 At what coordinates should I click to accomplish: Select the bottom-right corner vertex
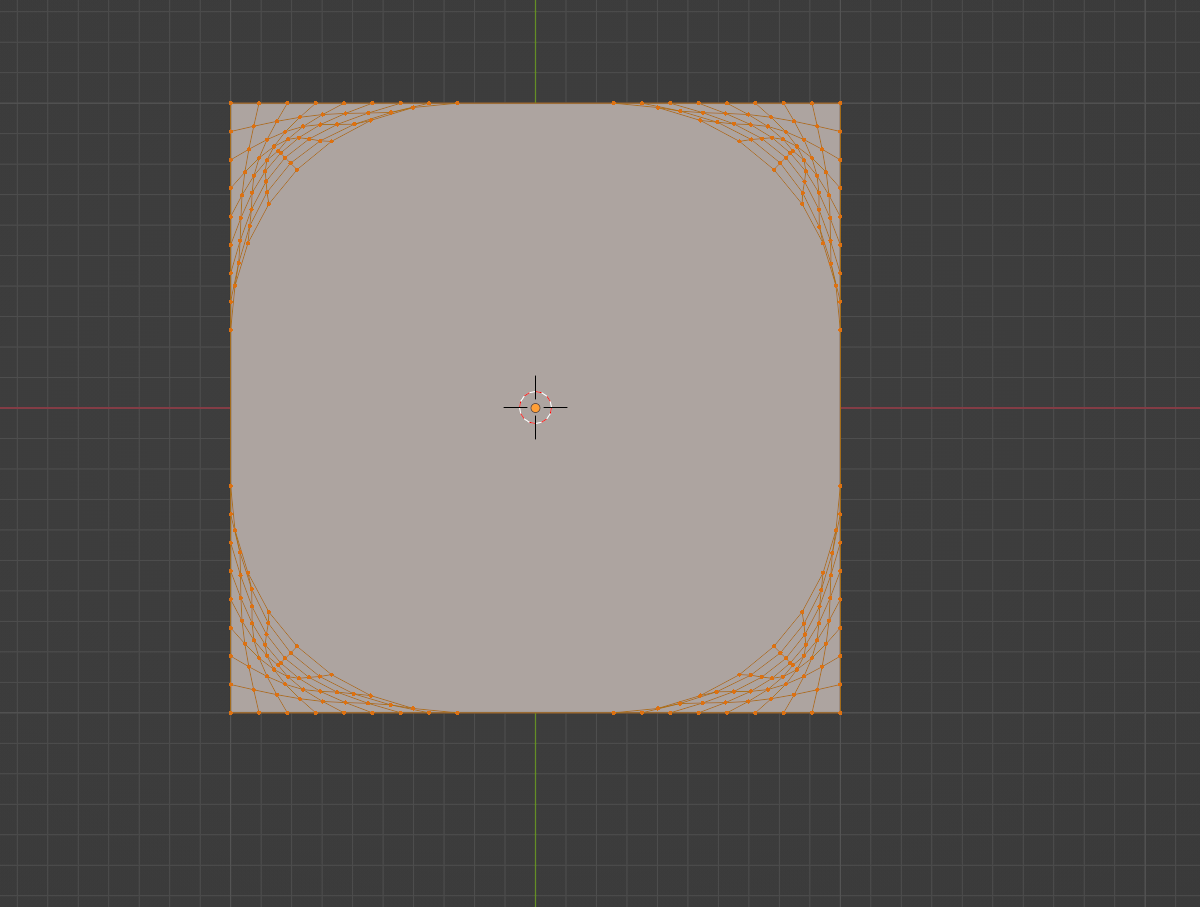(842, 712)
